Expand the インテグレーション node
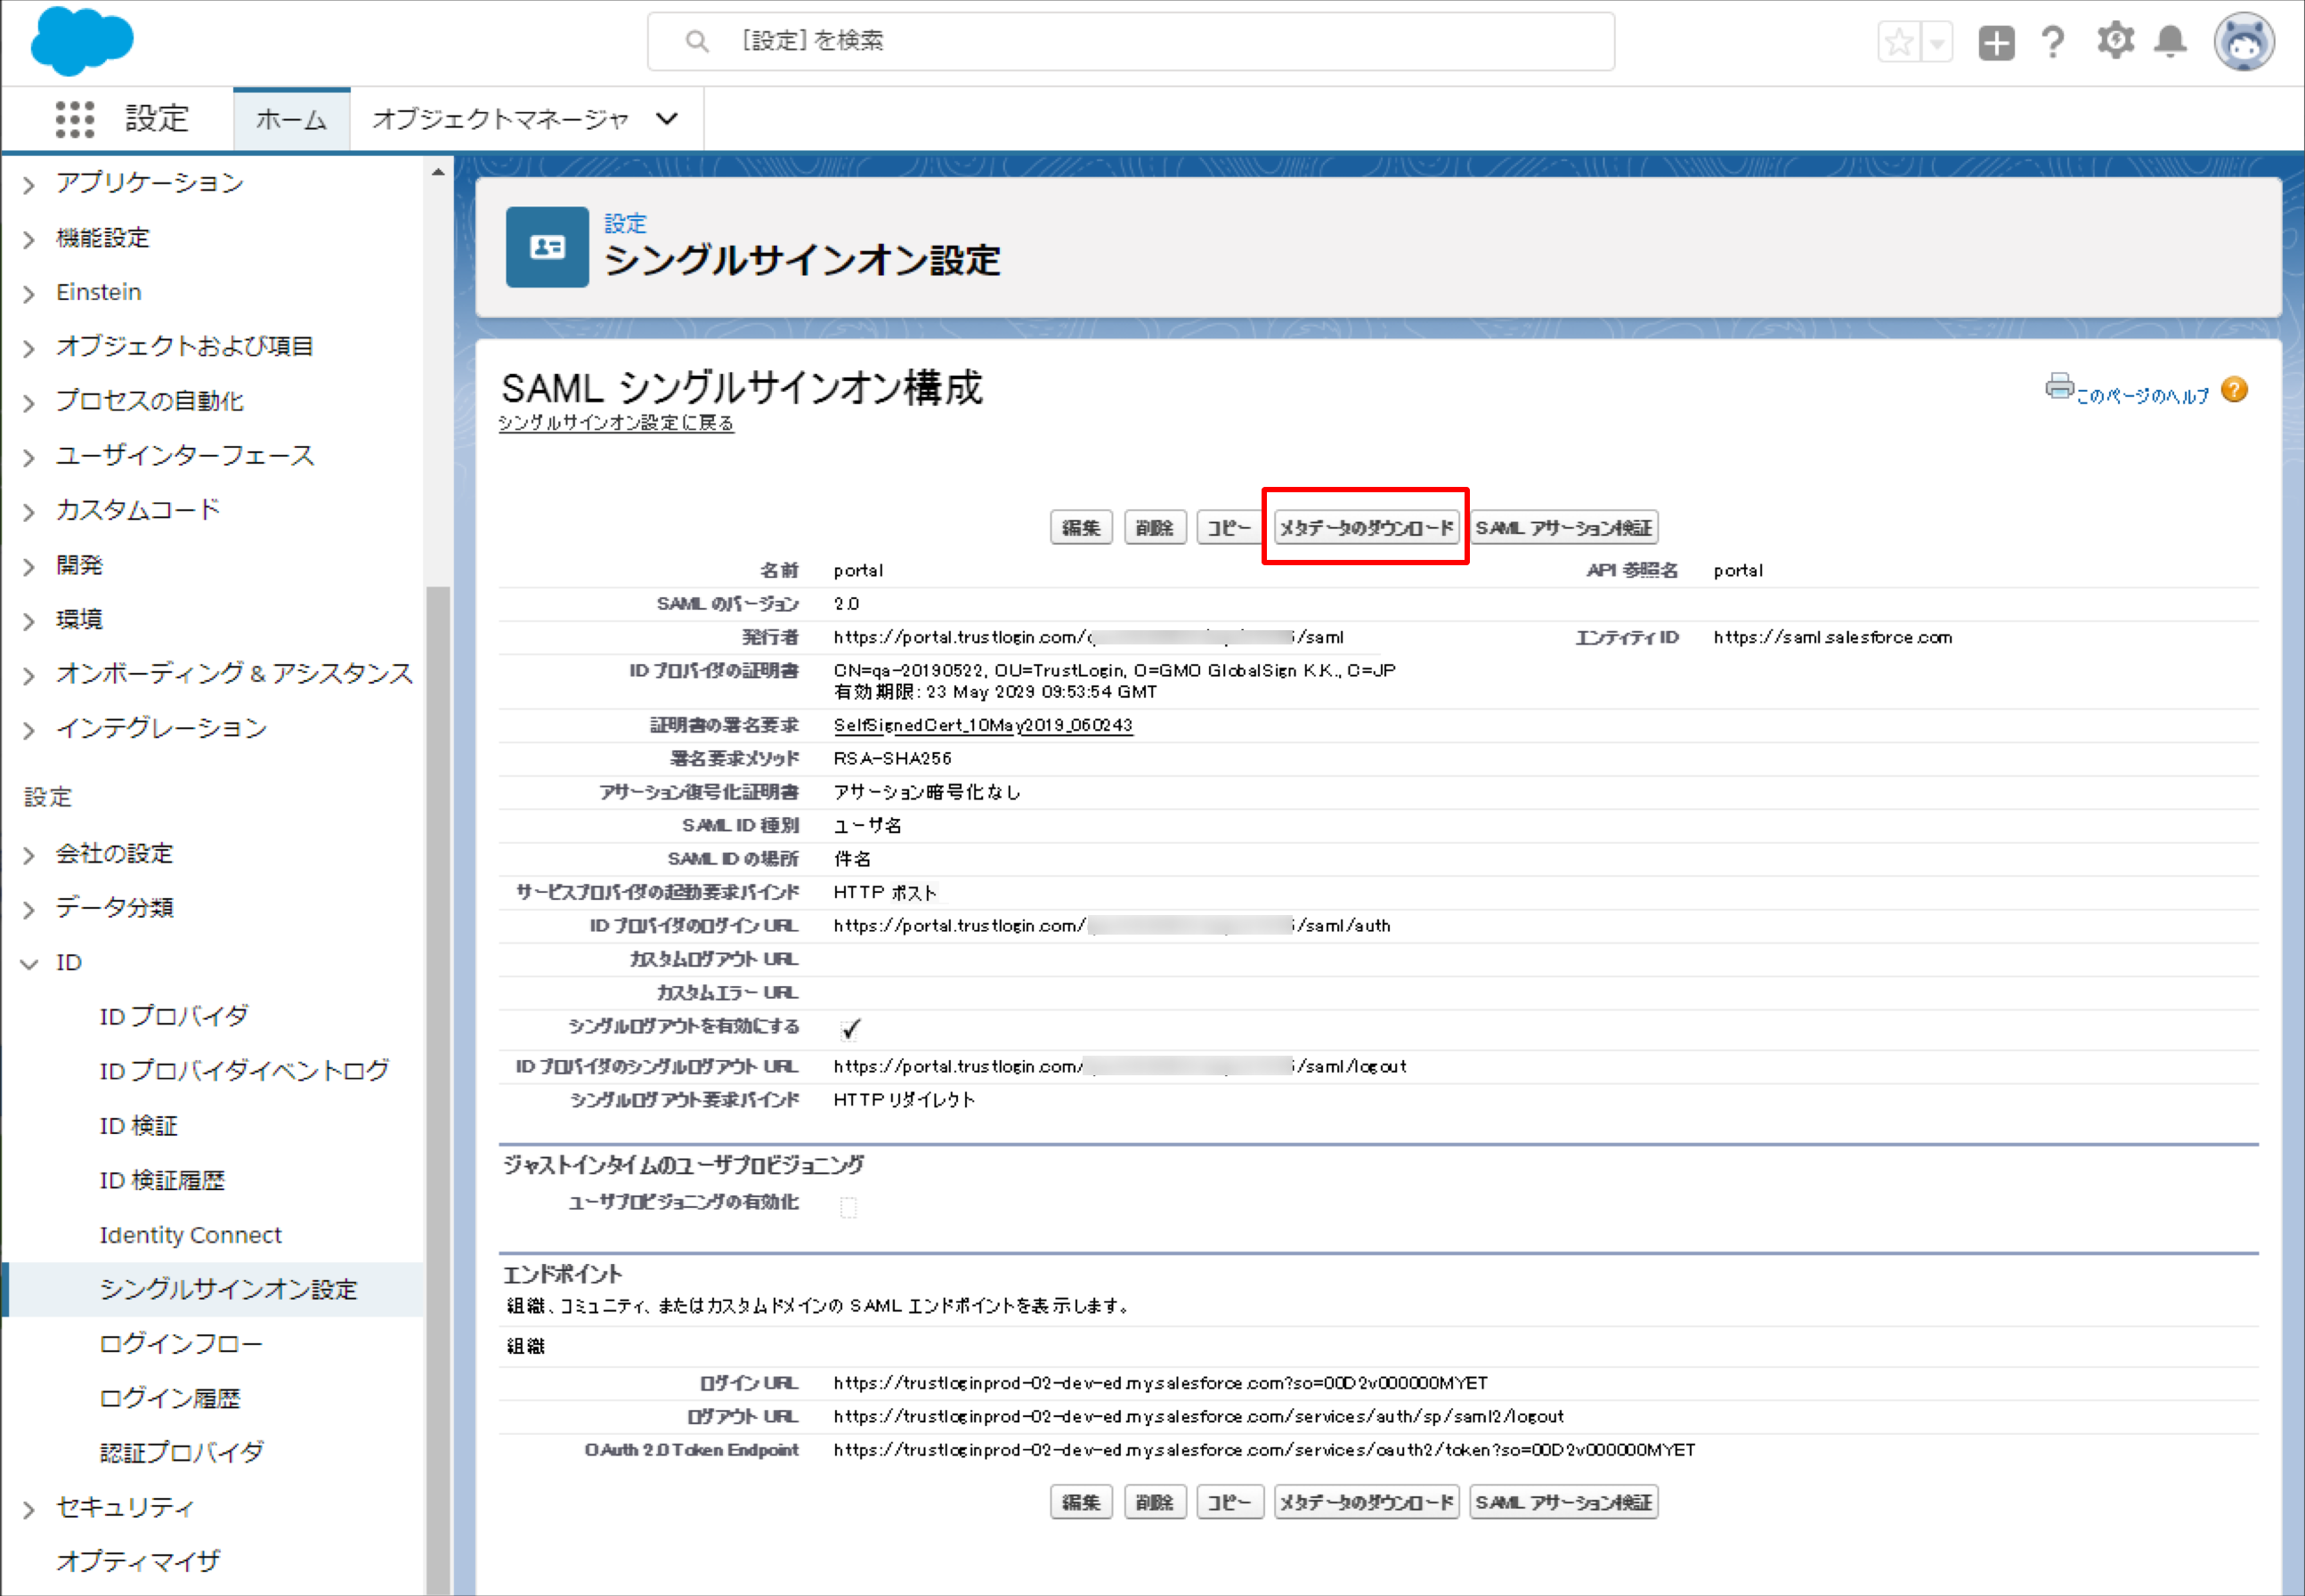Screen dimensions: 2305x1596 tap(30, 730)
